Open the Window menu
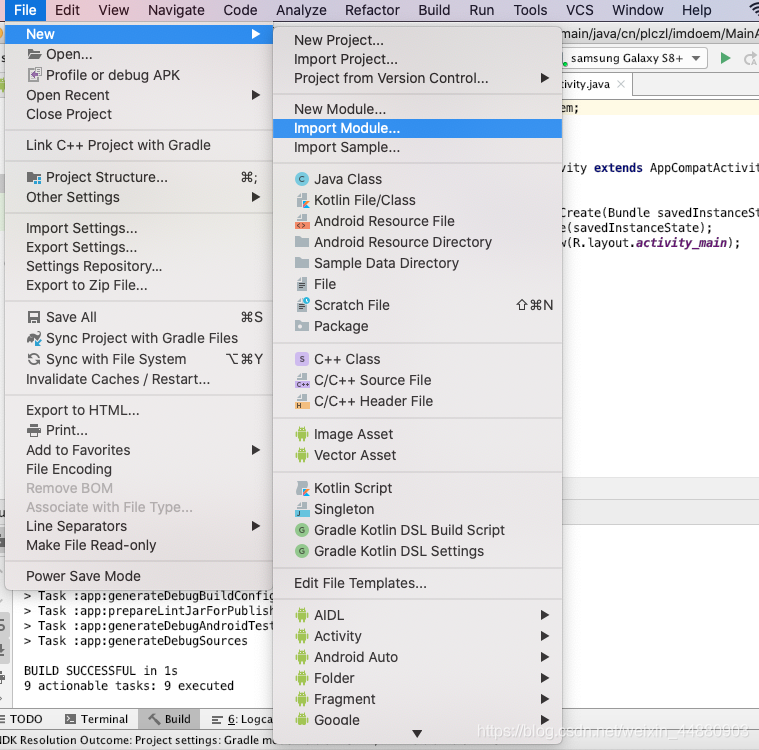 638,10
